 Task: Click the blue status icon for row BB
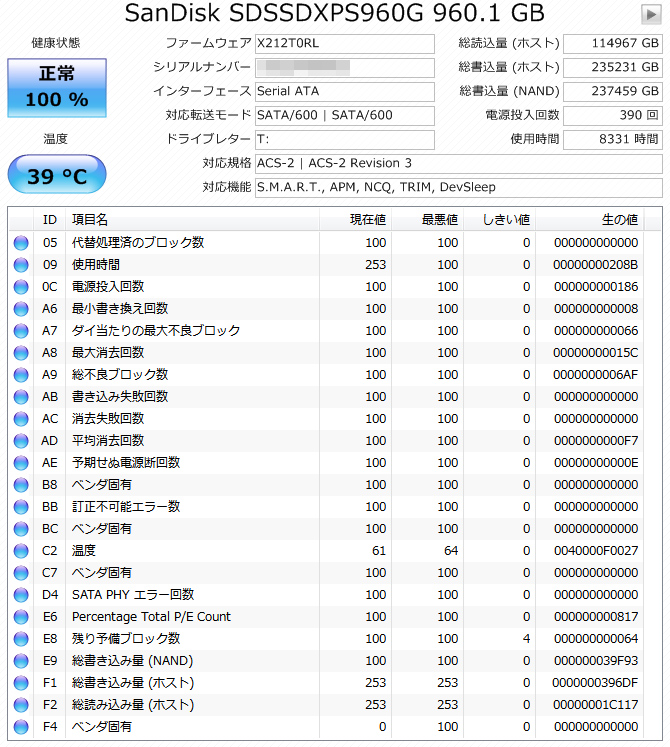pyautogui.click(x=21, y=507)
